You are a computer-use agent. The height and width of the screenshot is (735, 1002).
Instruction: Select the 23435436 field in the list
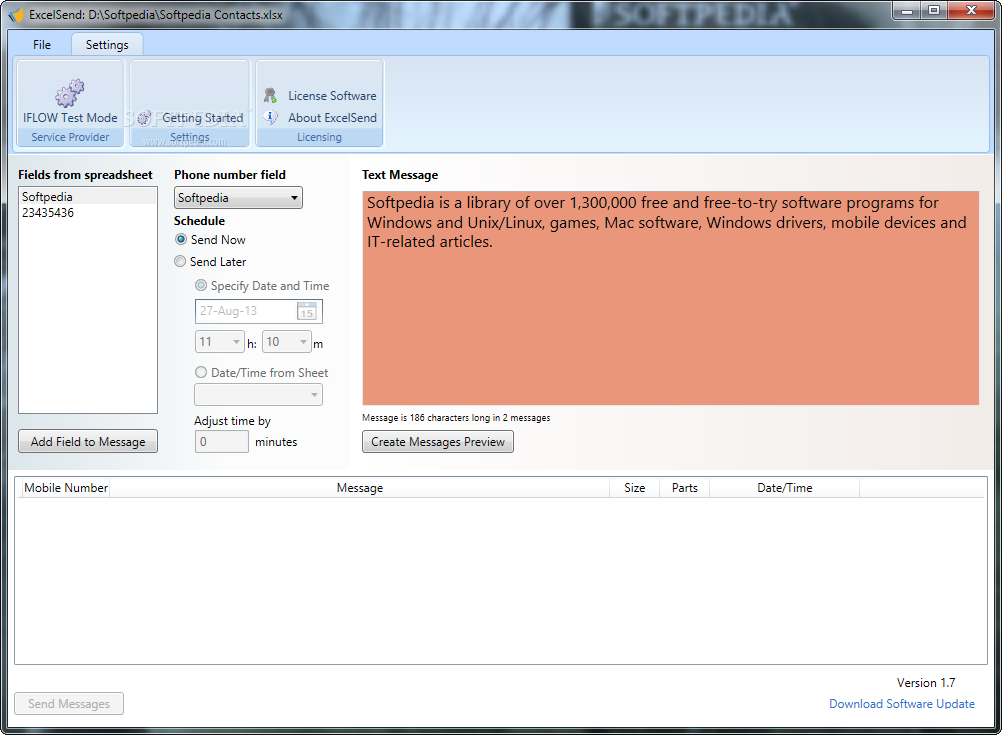tap(88, 213)
